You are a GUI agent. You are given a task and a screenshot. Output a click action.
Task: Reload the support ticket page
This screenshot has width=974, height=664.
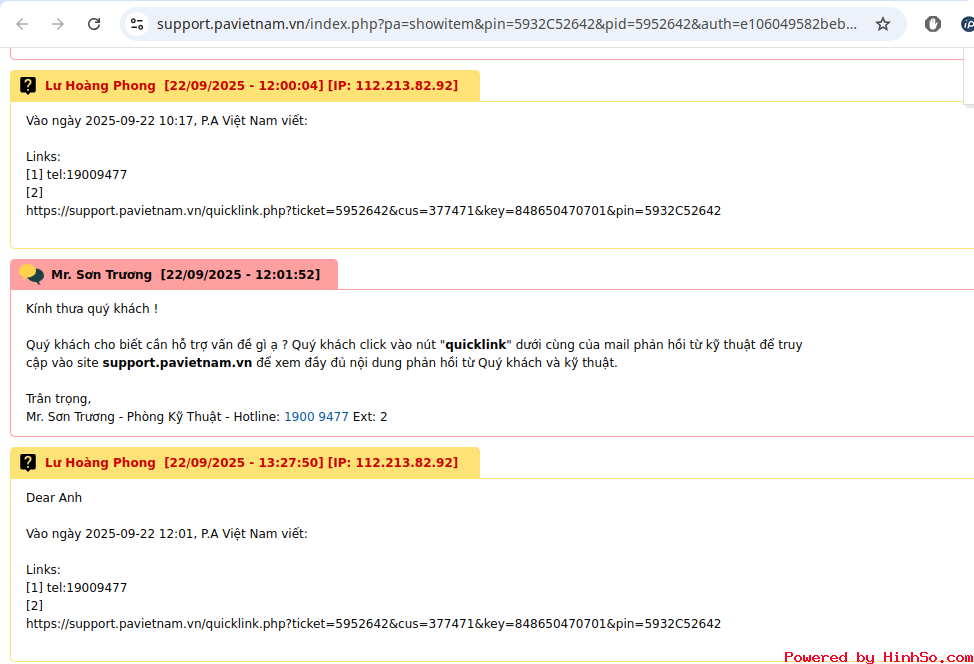point(94,24)
